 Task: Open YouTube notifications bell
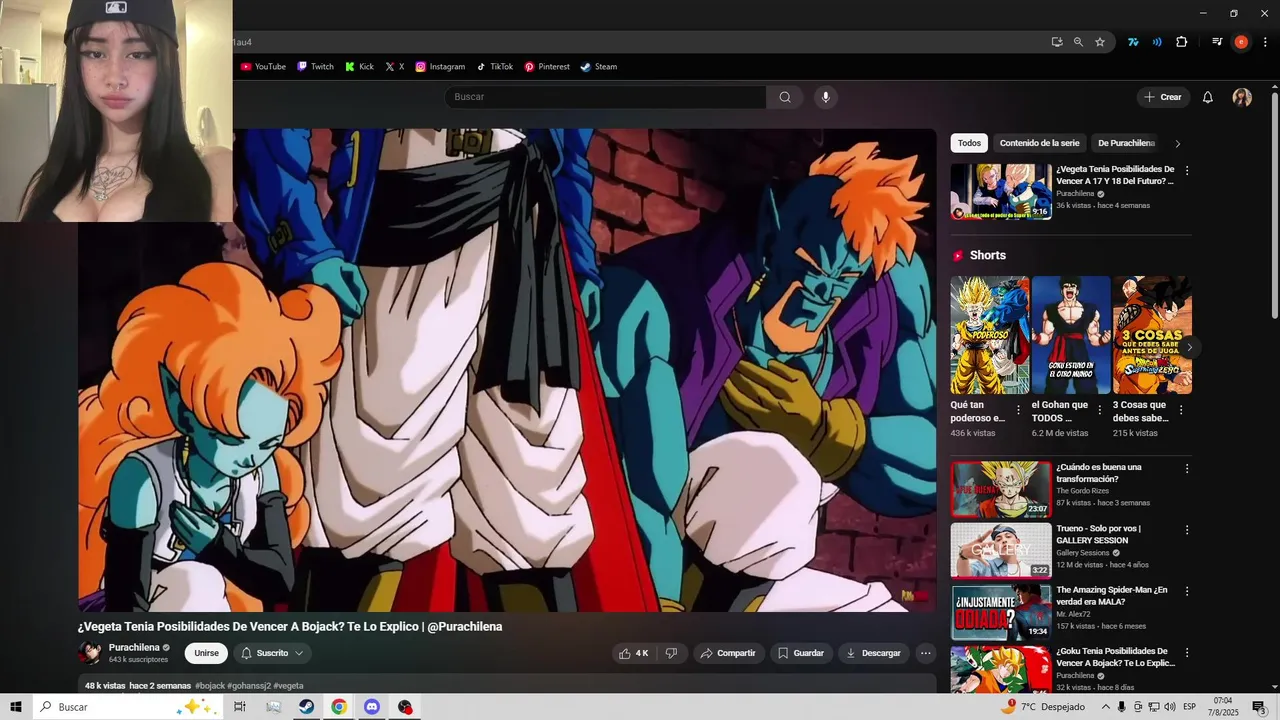[1208, 97]
